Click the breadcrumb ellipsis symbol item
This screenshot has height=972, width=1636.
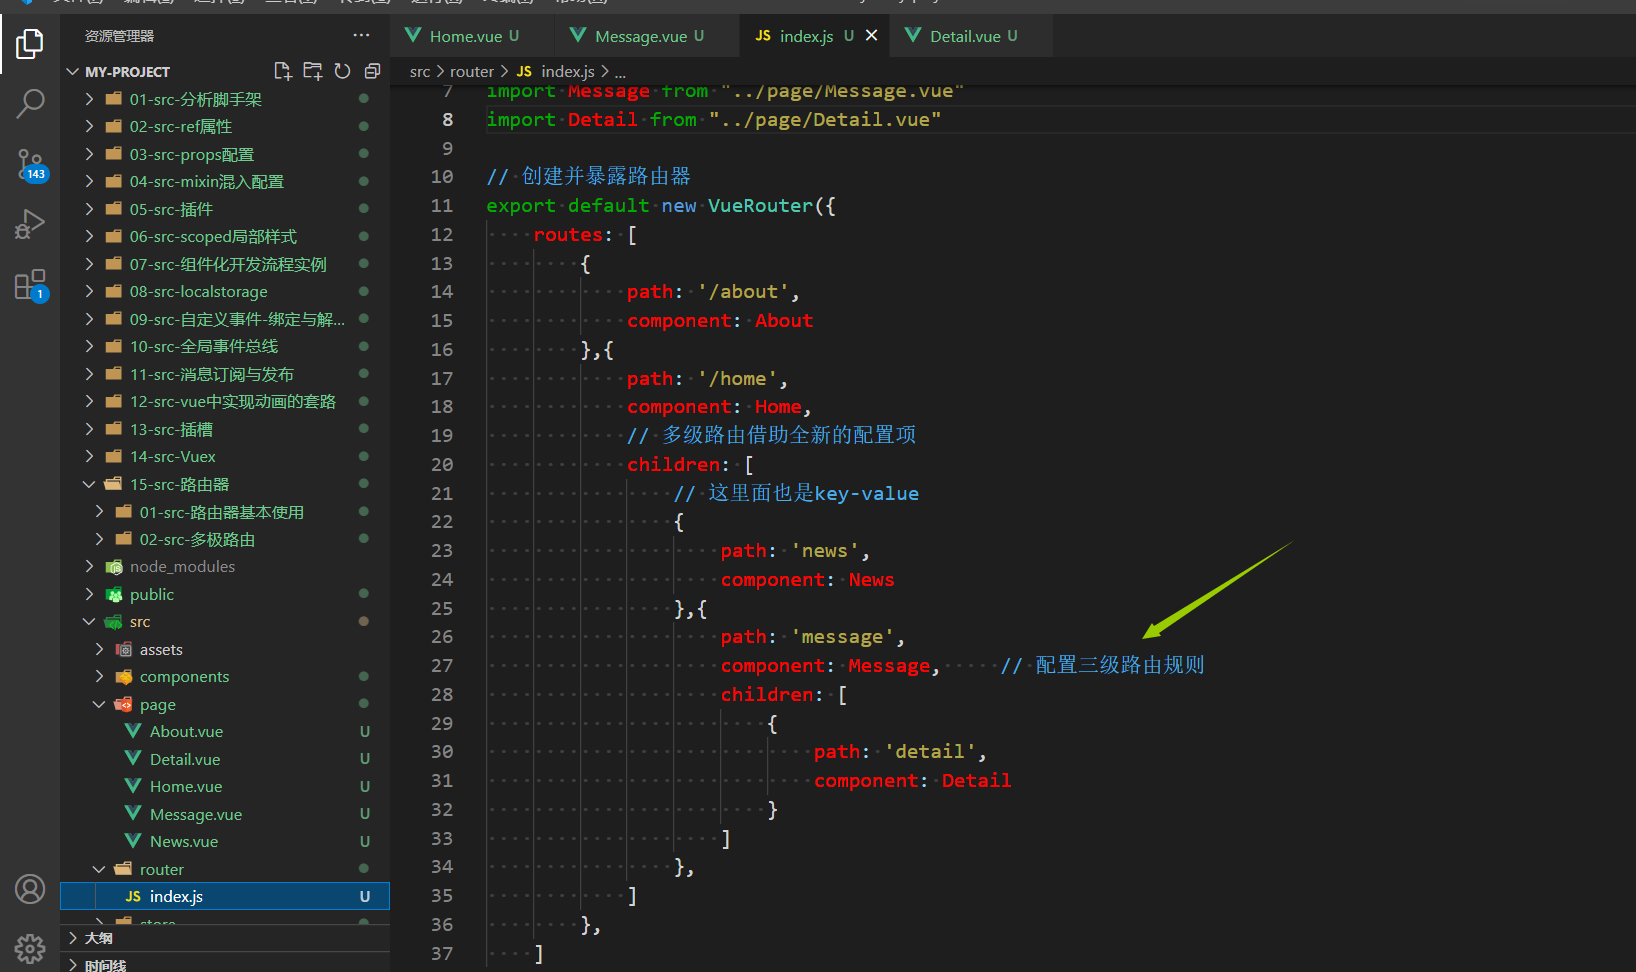pos(620,71)
